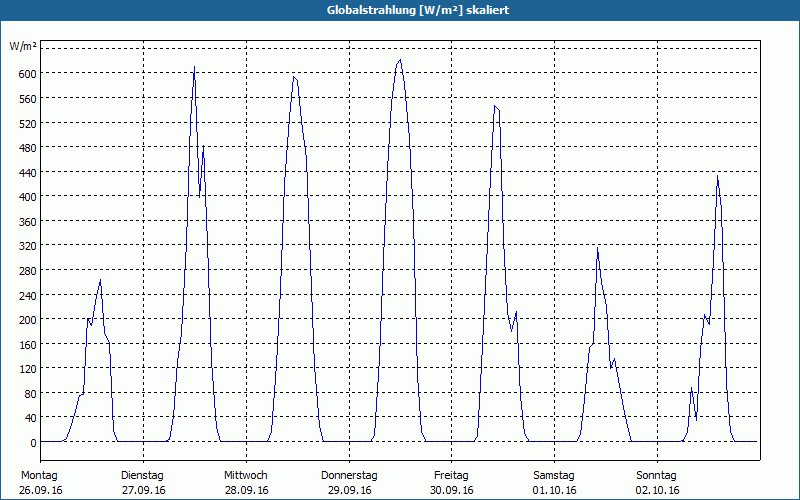
Task: Click the date 27.09.16
Action: point(144,491)
